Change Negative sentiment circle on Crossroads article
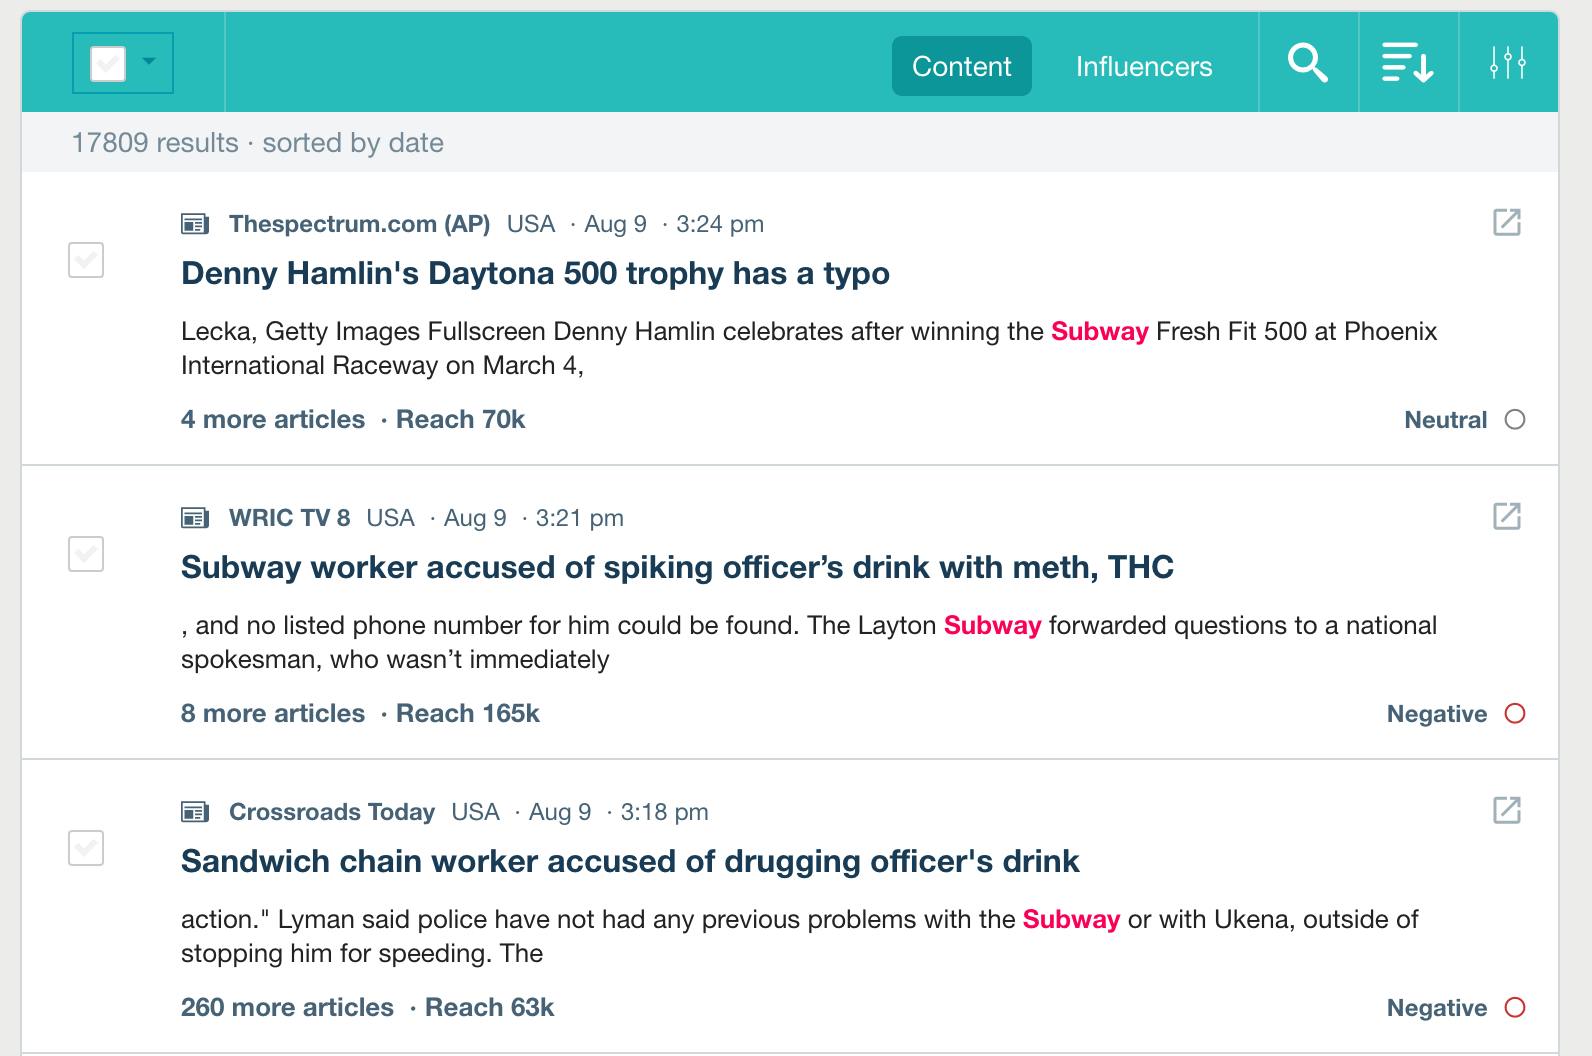The height and width of the screenshot is (1056, 1592). 1515,1008
